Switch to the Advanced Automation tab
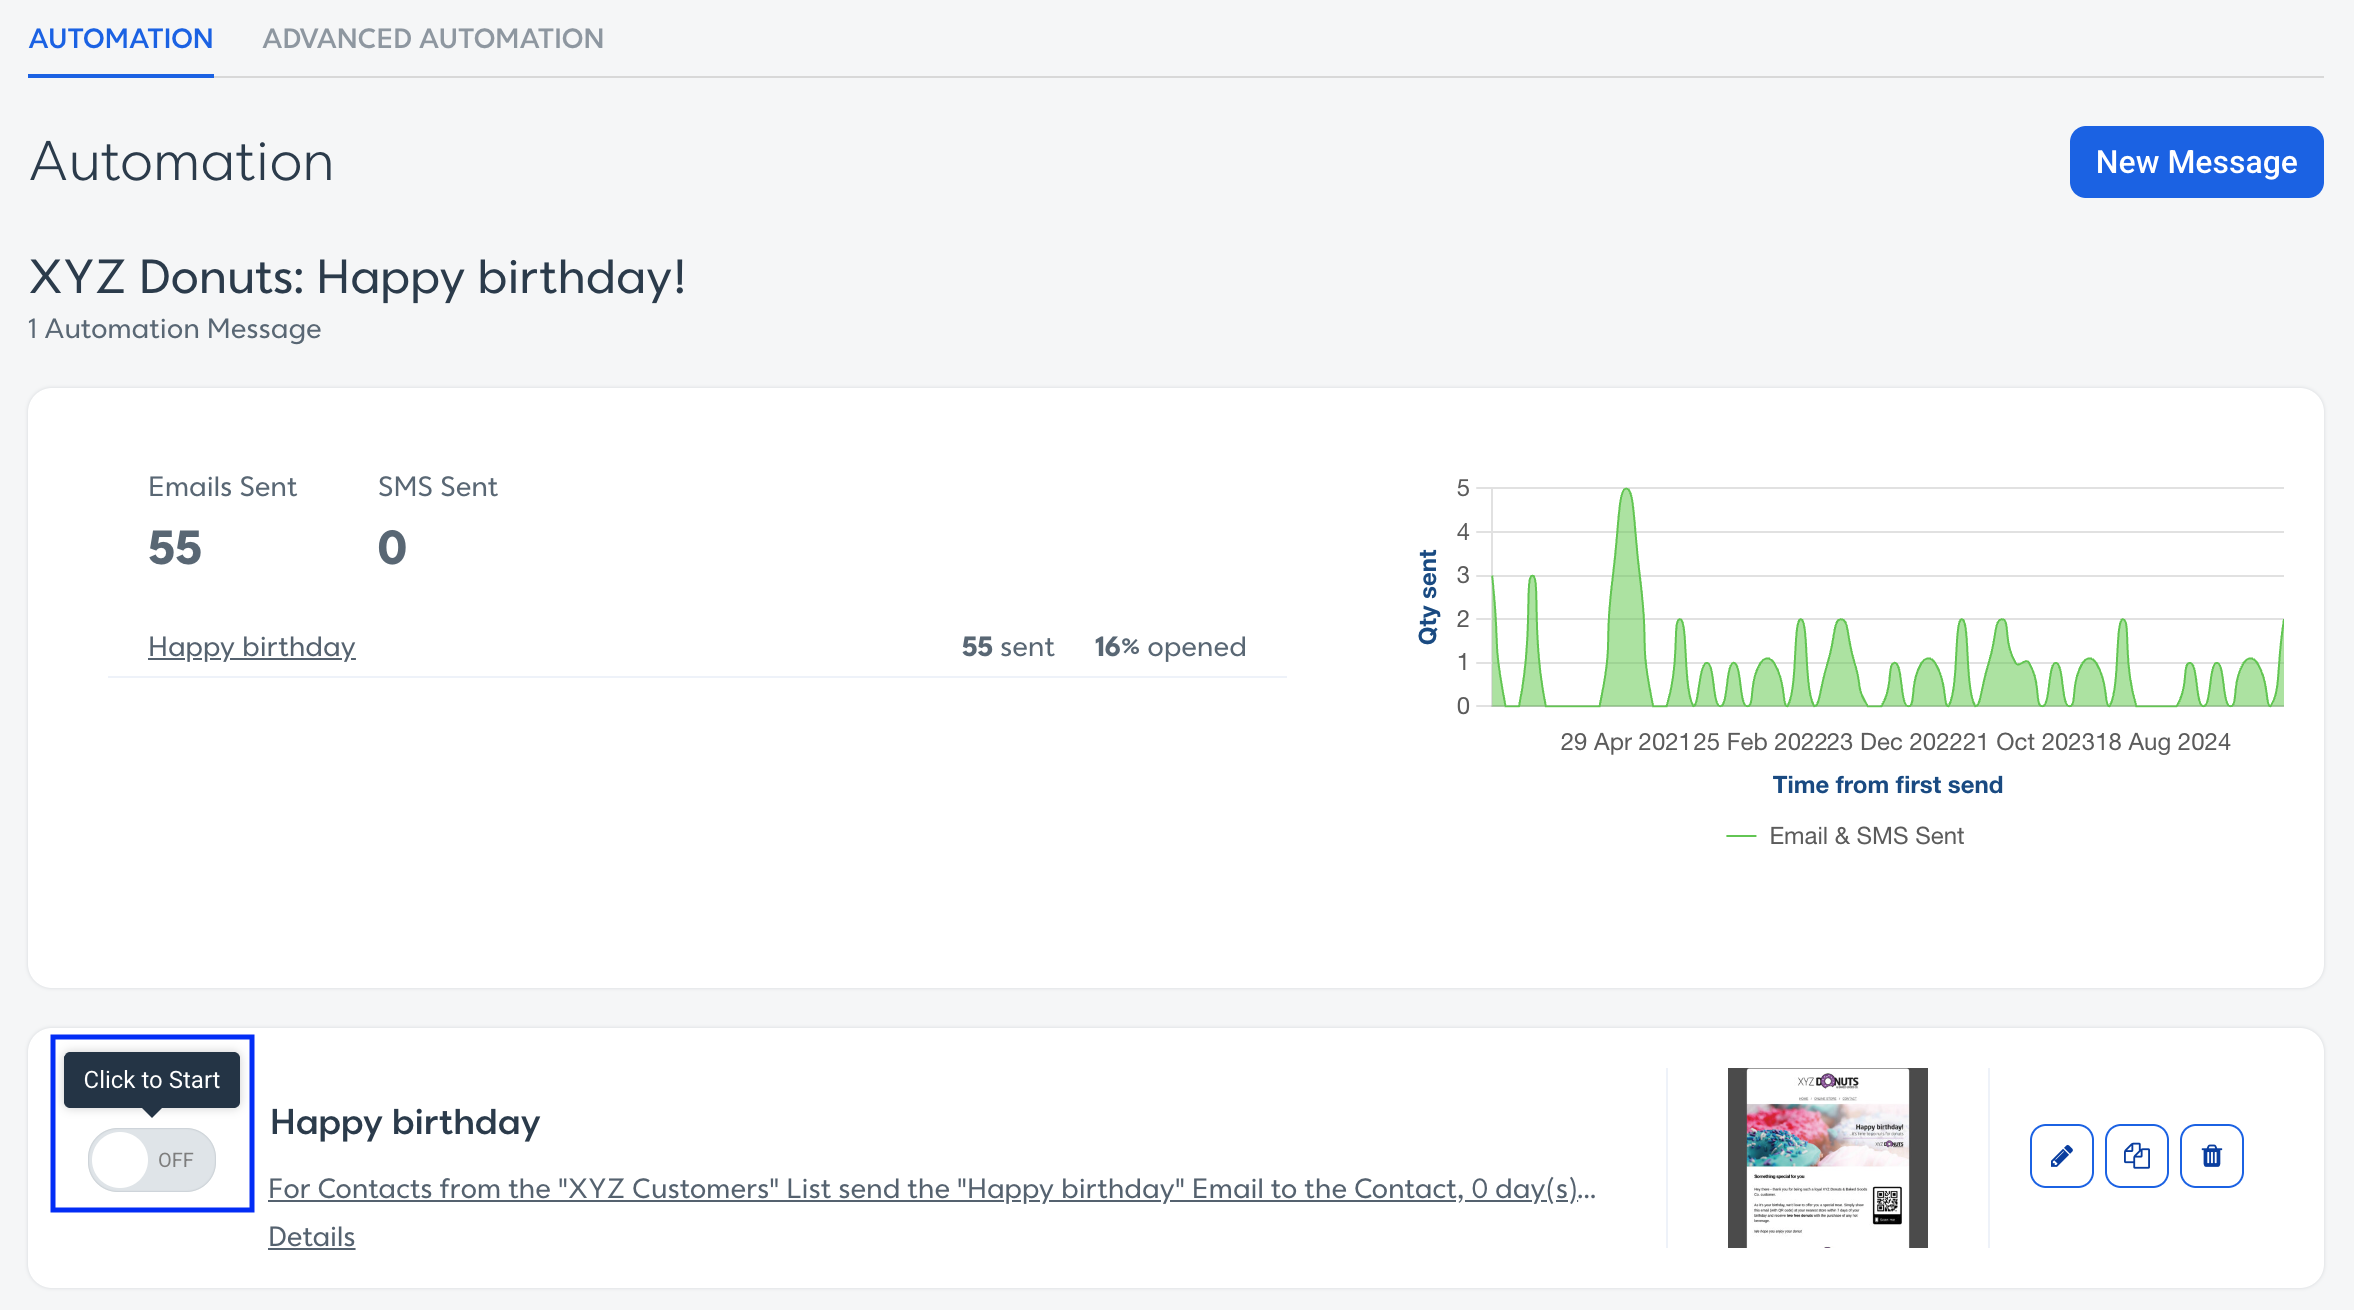 (x=433, y=38)
